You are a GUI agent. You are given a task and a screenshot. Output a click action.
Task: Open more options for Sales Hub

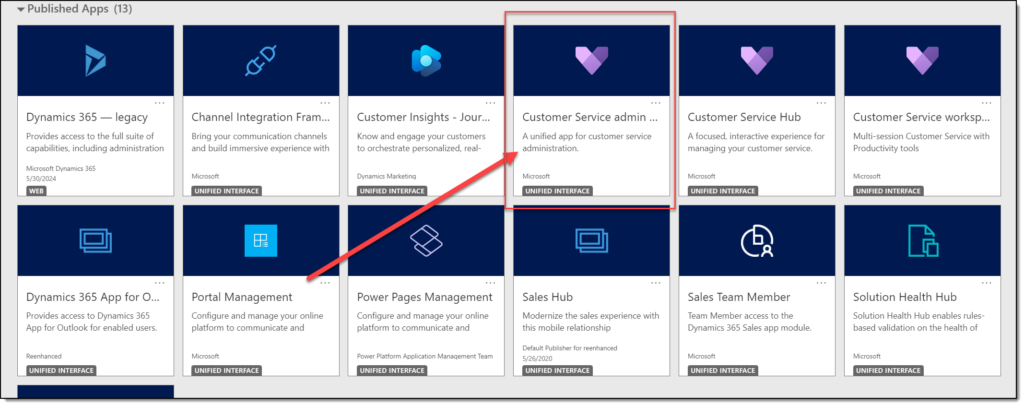tap(656, 283)
